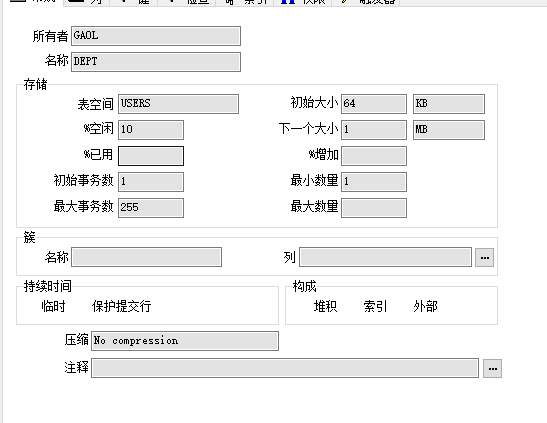Click the 初始事务数 field
Viewport: 547px width, 423px height.
151,182
